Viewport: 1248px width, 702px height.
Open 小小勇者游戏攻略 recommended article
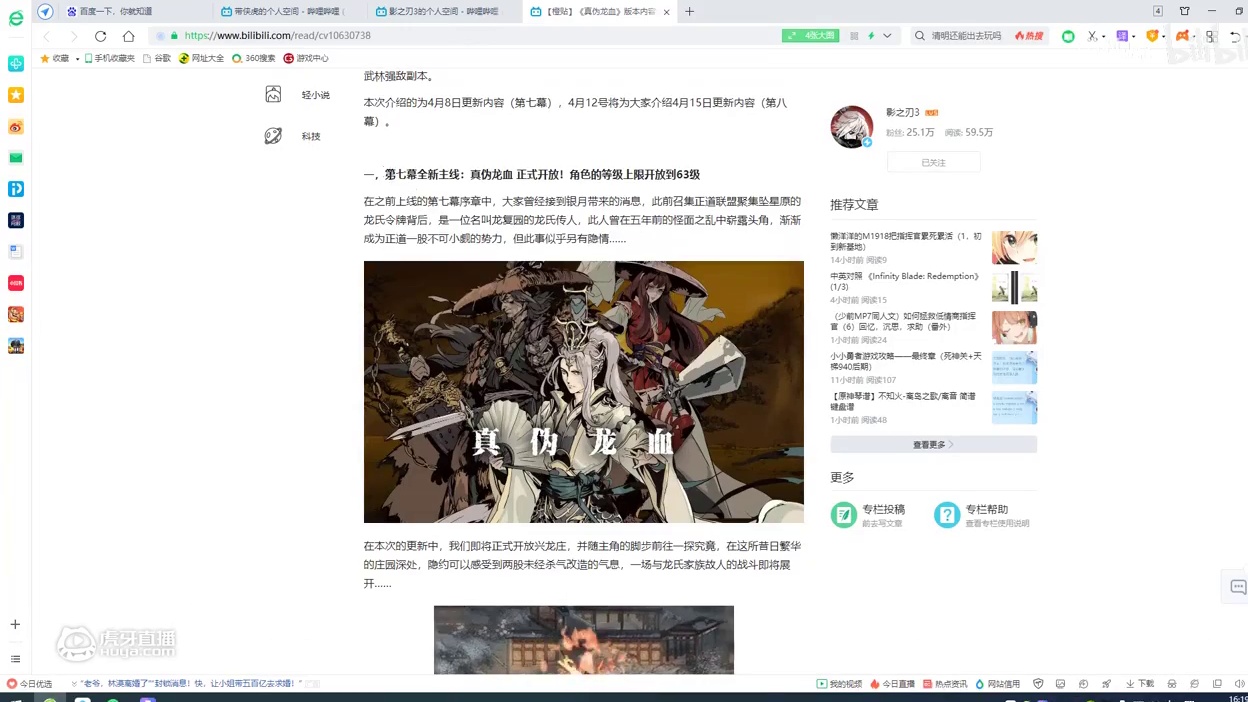906,361
